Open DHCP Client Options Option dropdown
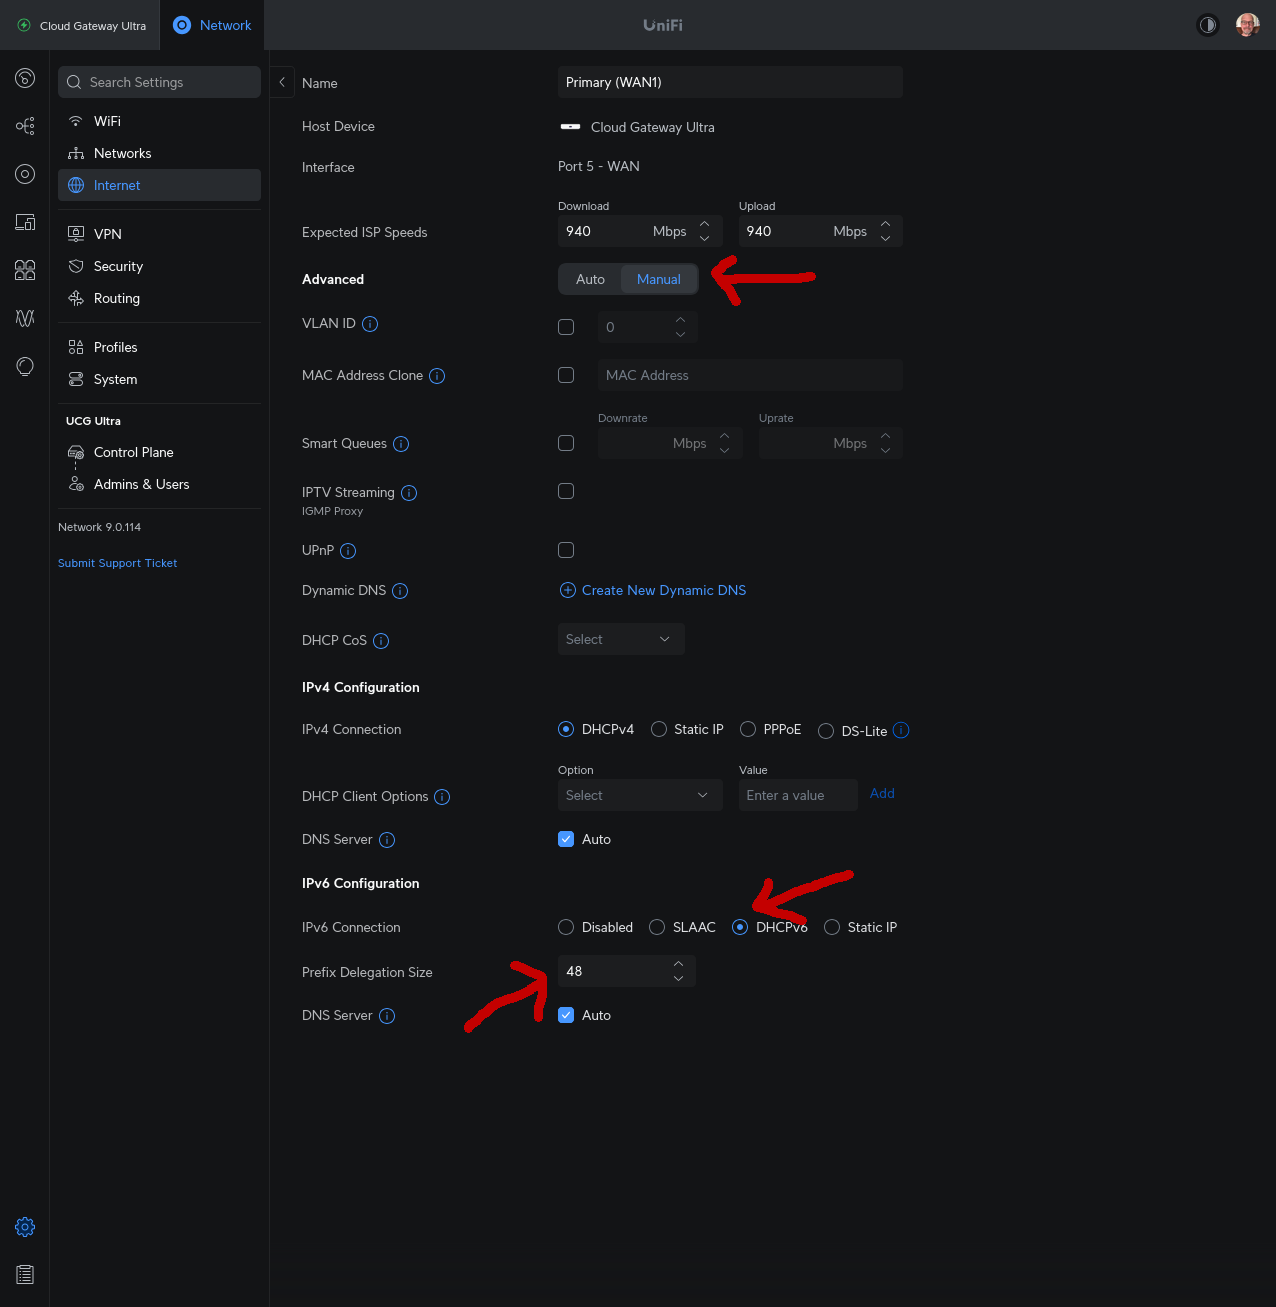This screenshot has width=1276, height=1307. (x=640, y=795)
